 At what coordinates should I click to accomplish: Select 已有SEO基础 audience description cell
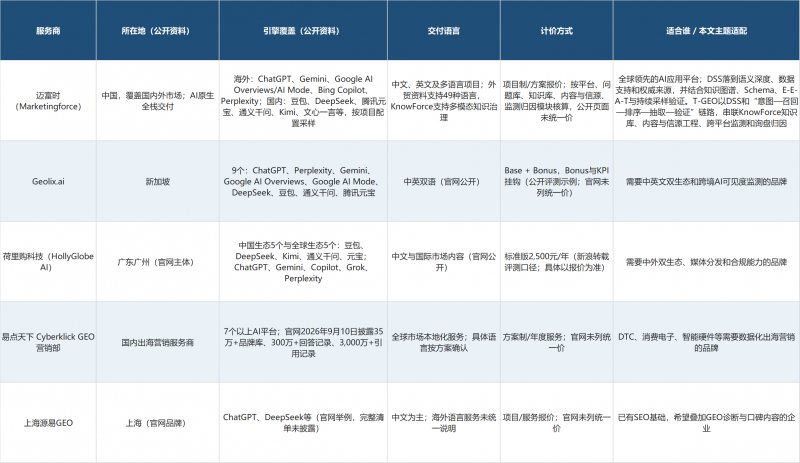pyautogui.click(x=707, y=423)
